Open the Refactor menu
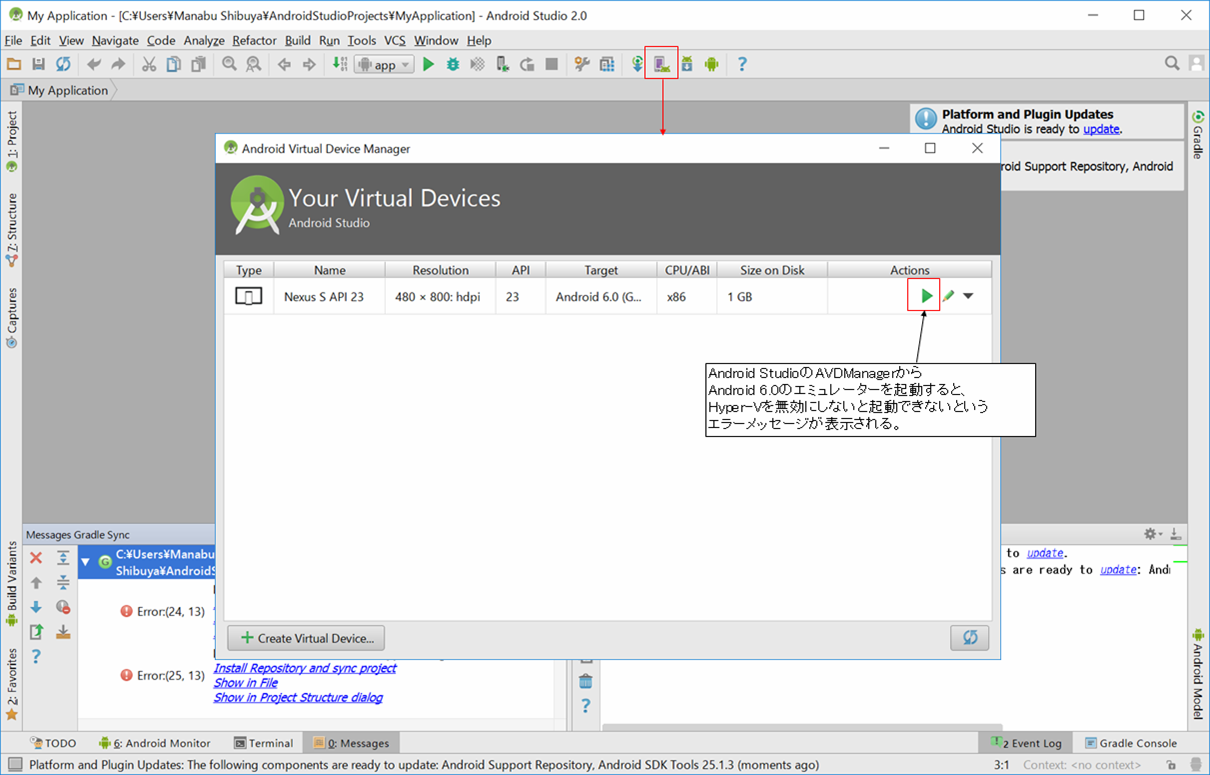This screenshot has height=775, width=1210. 254,40
